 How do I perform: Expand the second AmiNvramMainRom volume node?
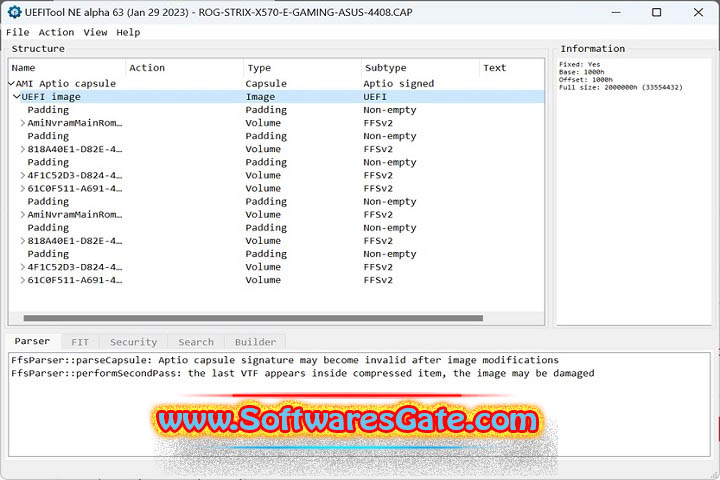(23, 215)
